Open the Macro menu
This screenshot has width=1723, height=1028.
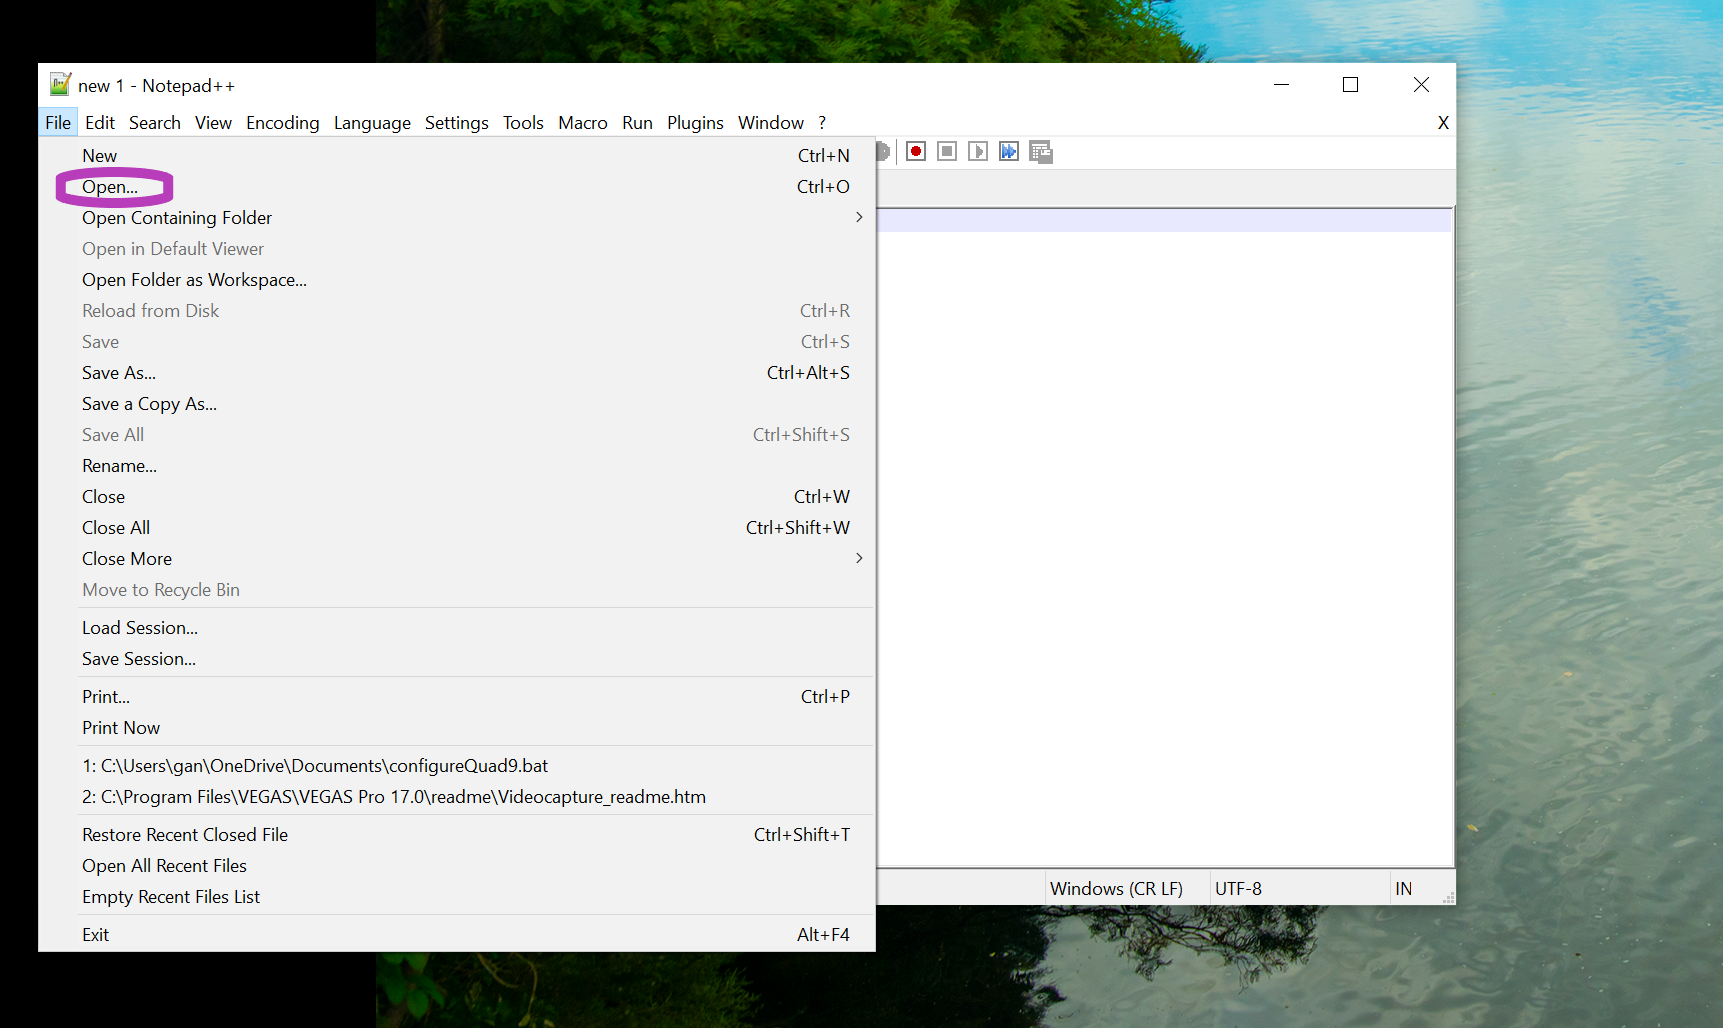tap(583, 122)
